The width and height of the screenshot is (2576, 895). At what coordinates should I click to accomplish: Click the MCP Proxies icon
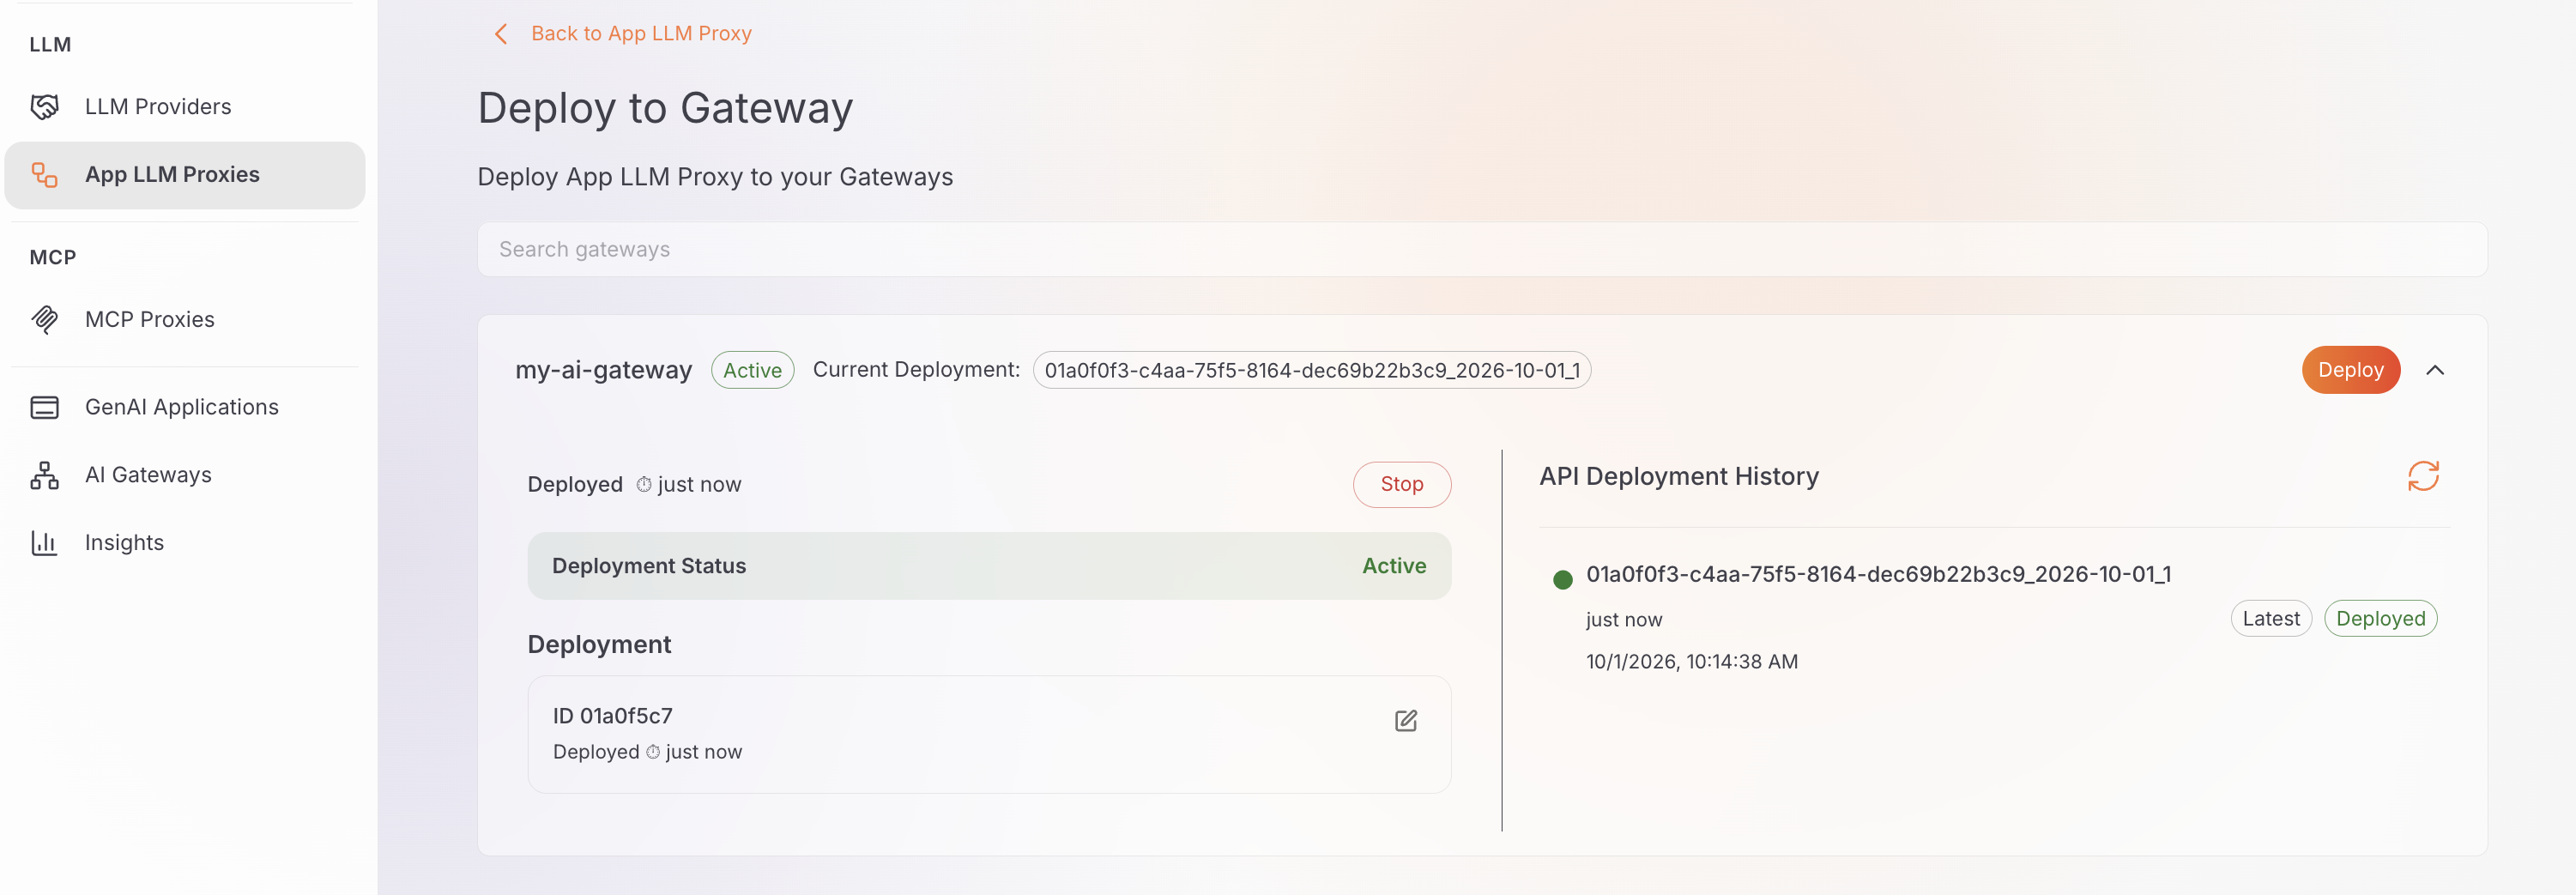click(x=44, y=320)
